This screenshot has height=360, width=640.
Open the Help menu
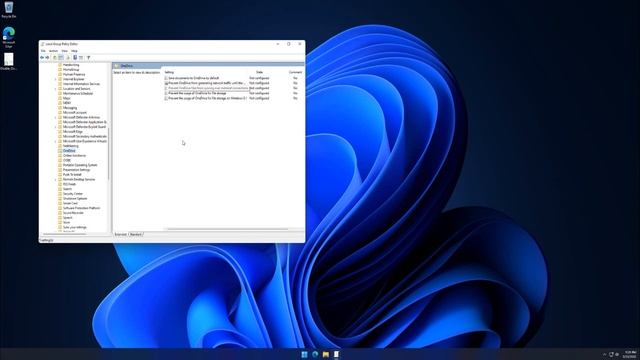click(x=74, y=51)
